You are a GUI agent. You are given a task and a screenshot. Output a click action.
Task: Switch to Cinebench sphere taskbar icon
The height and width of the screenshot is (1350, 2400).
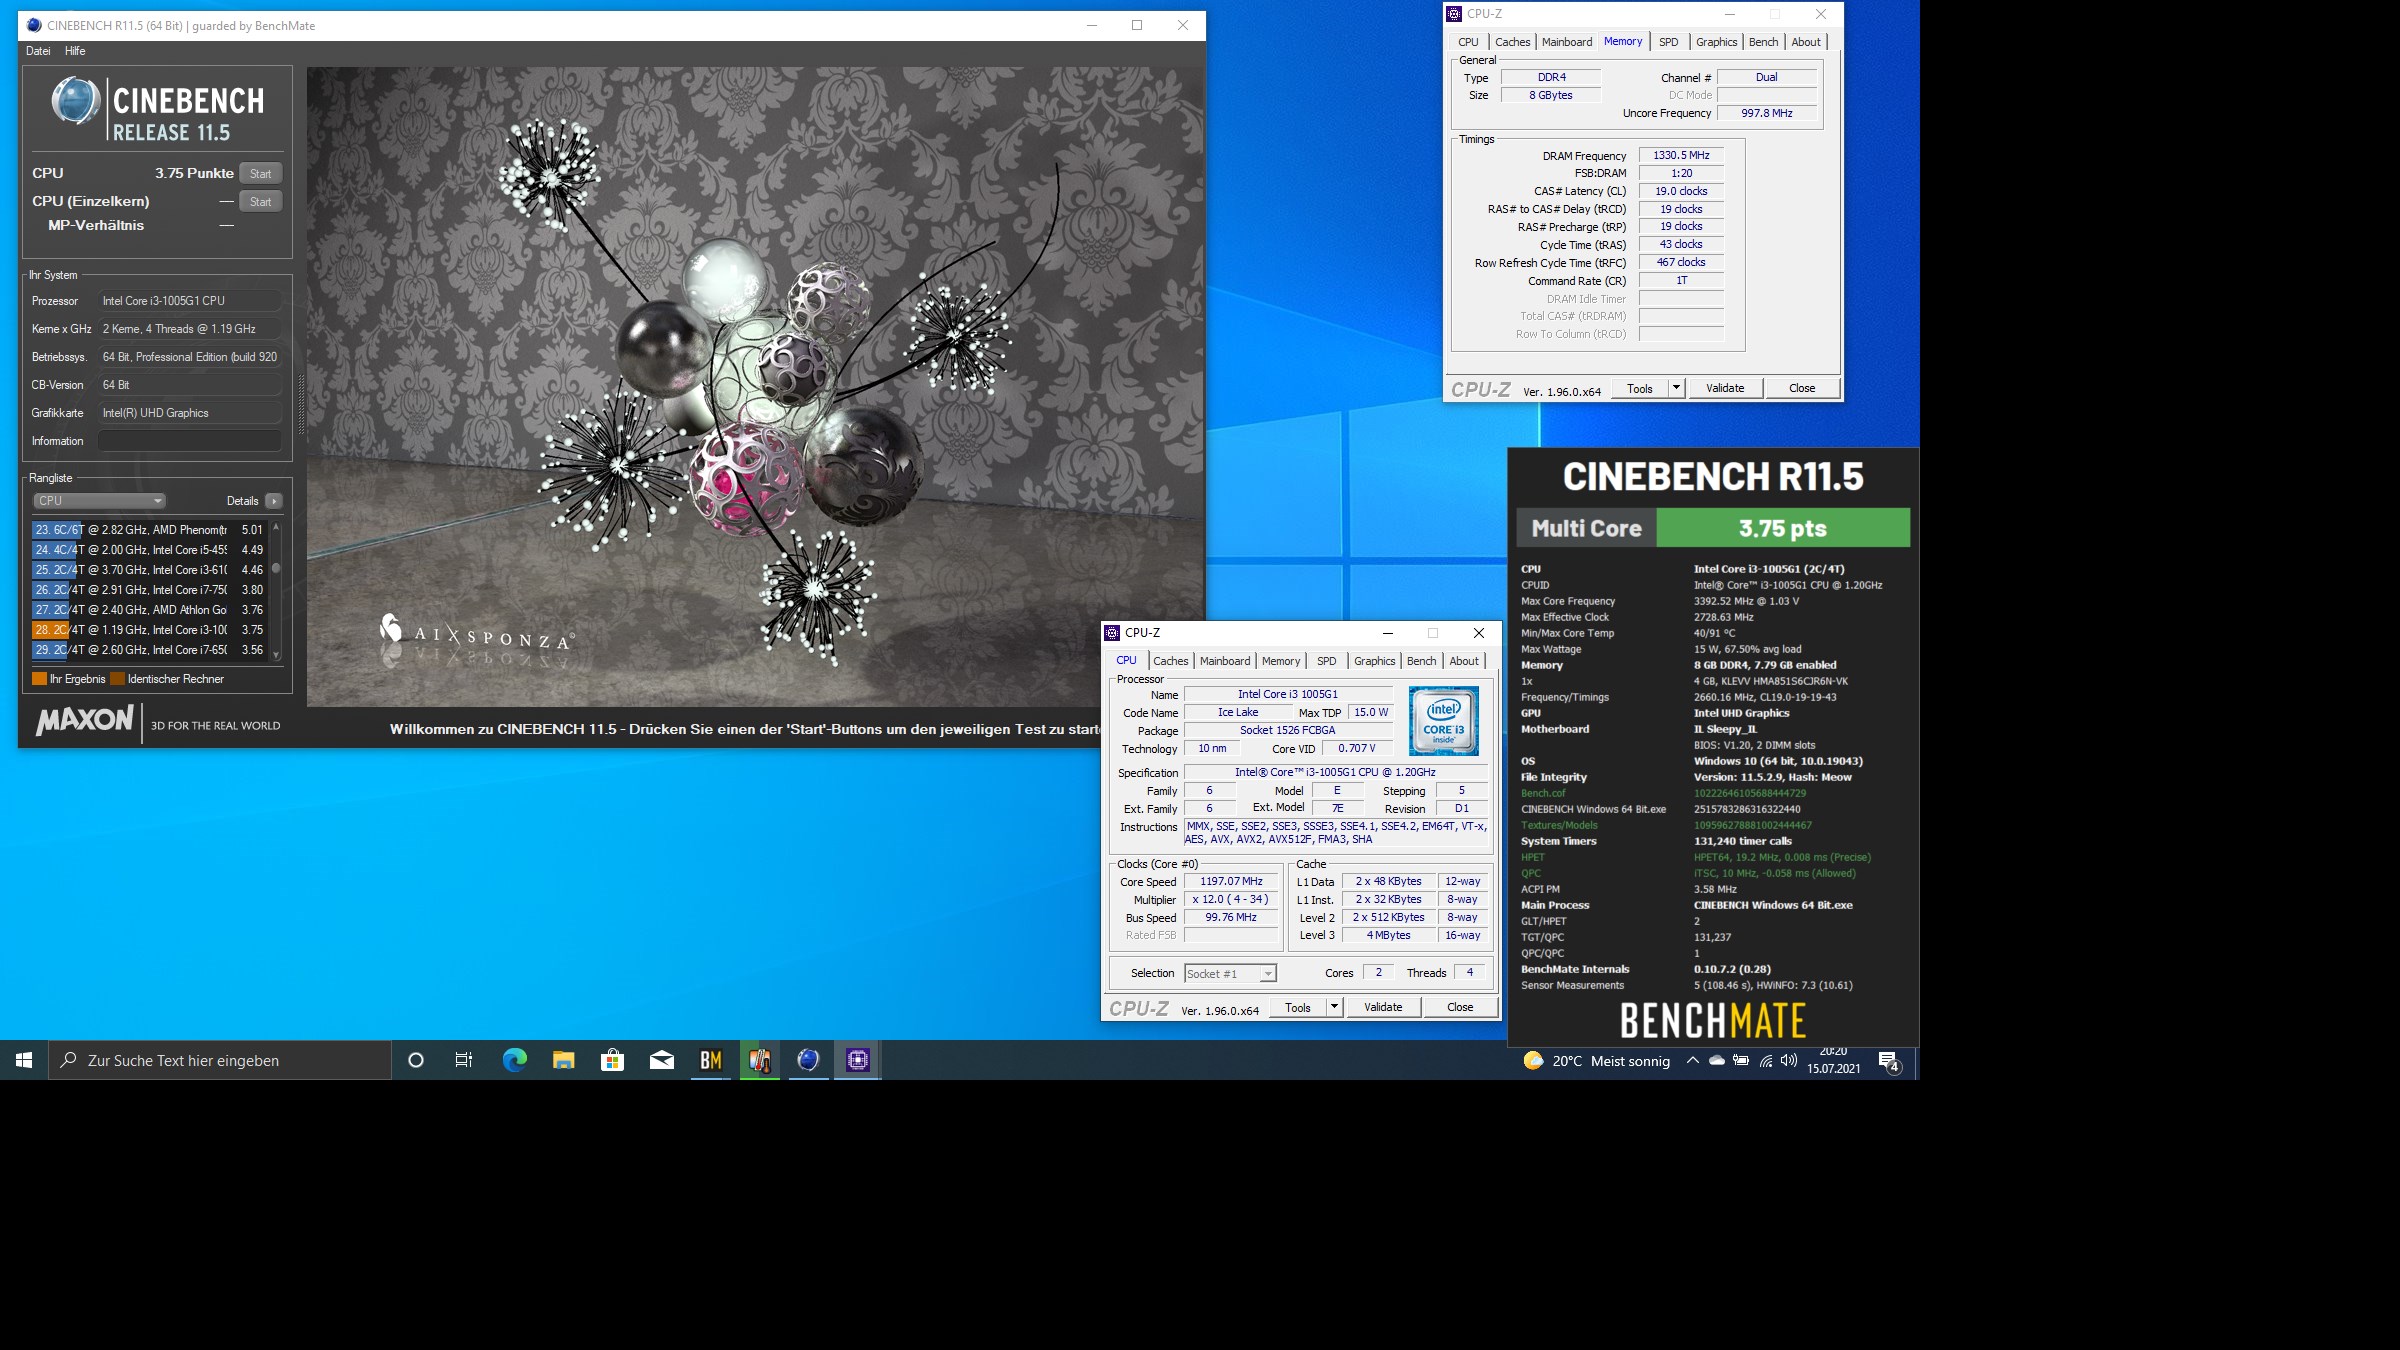pos(808,1060)
